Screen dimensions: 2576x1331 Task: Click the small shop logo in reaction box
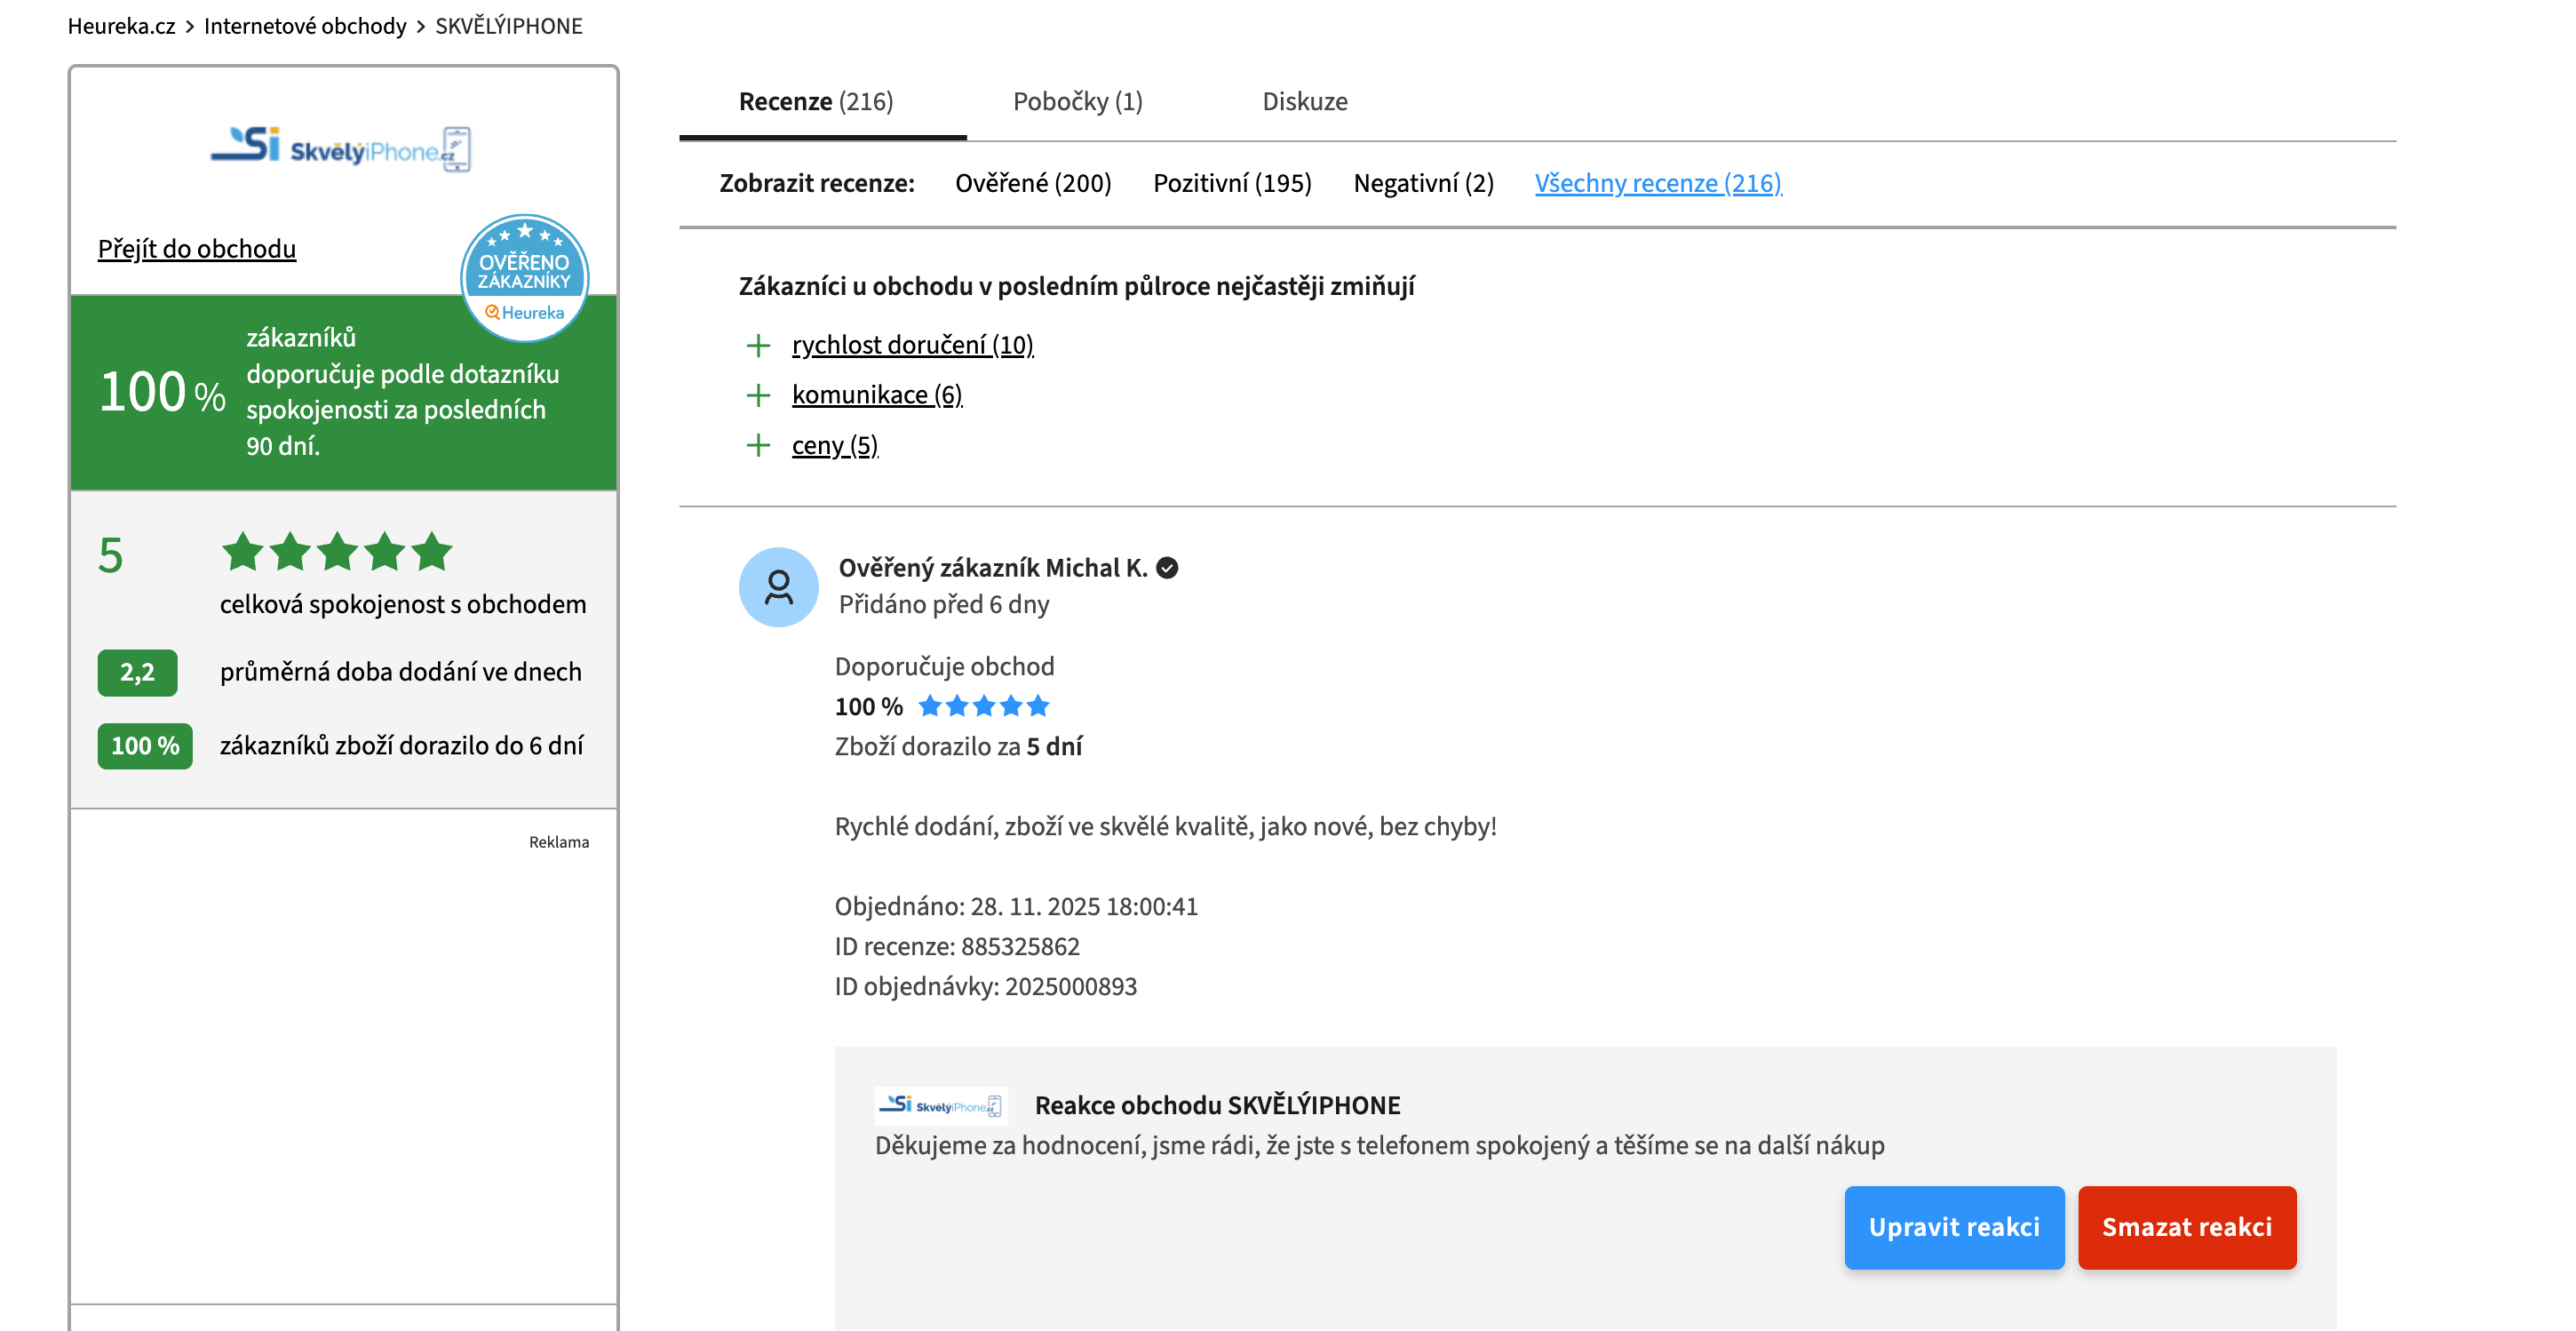click(x=940, y=1105)
